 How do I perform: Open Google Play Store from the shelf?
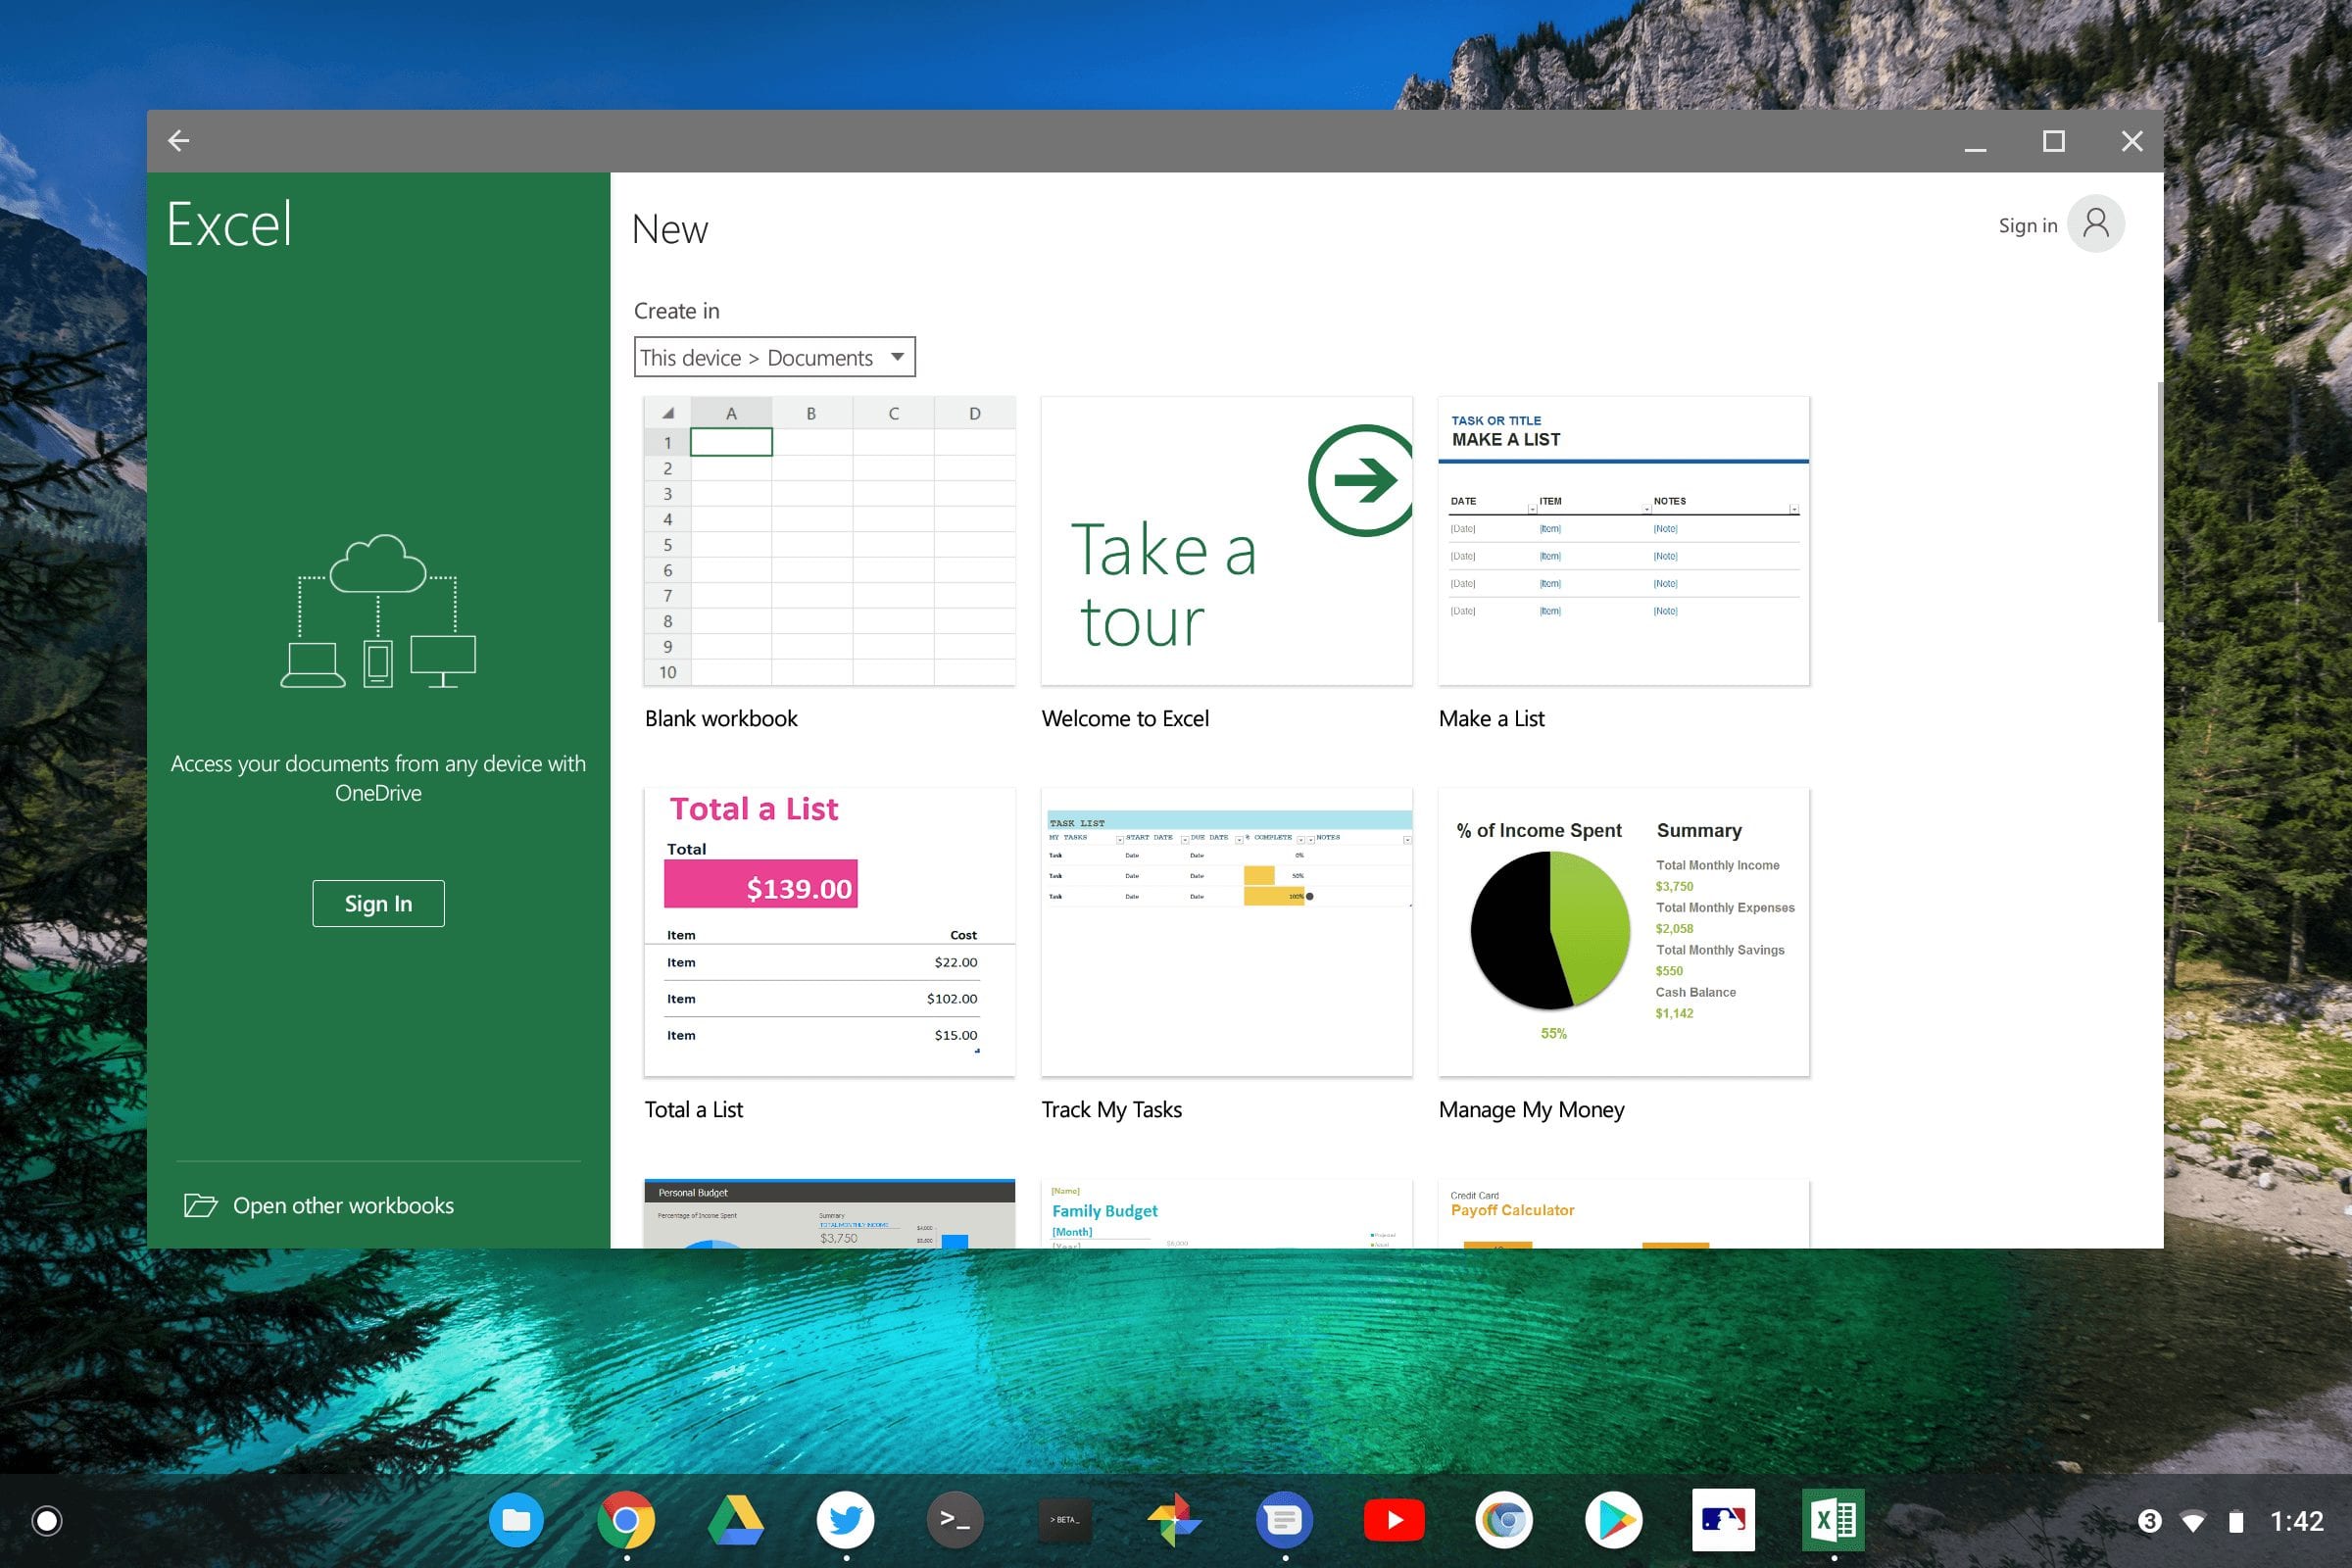(1614, 1521)
